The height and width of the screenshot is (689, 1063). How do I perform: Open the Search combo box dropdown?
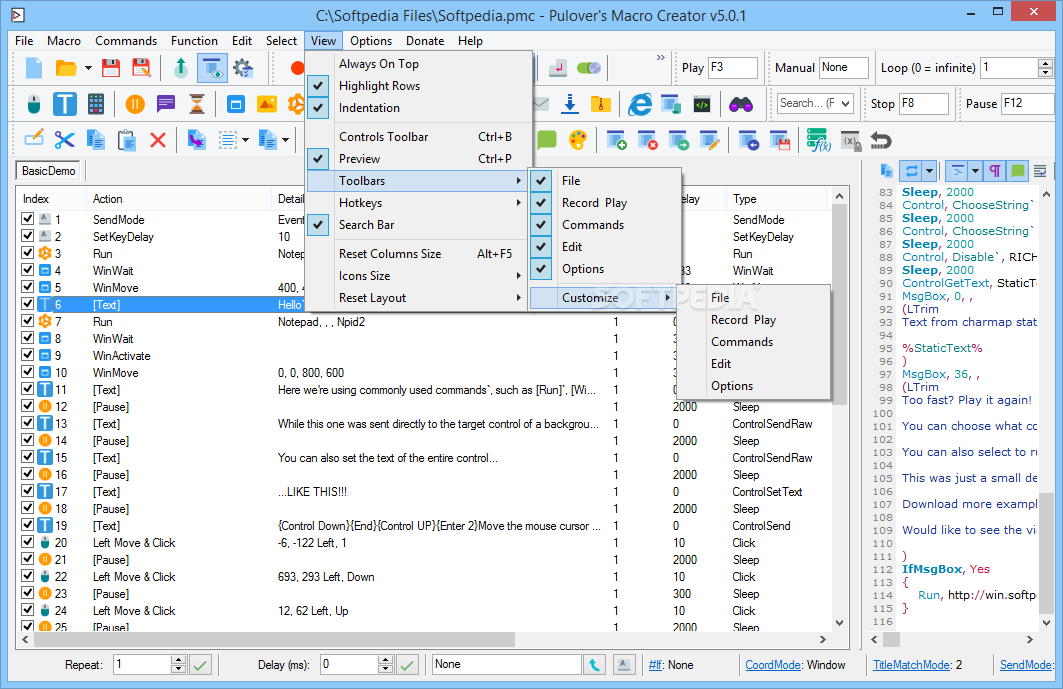tap(845, 103)
